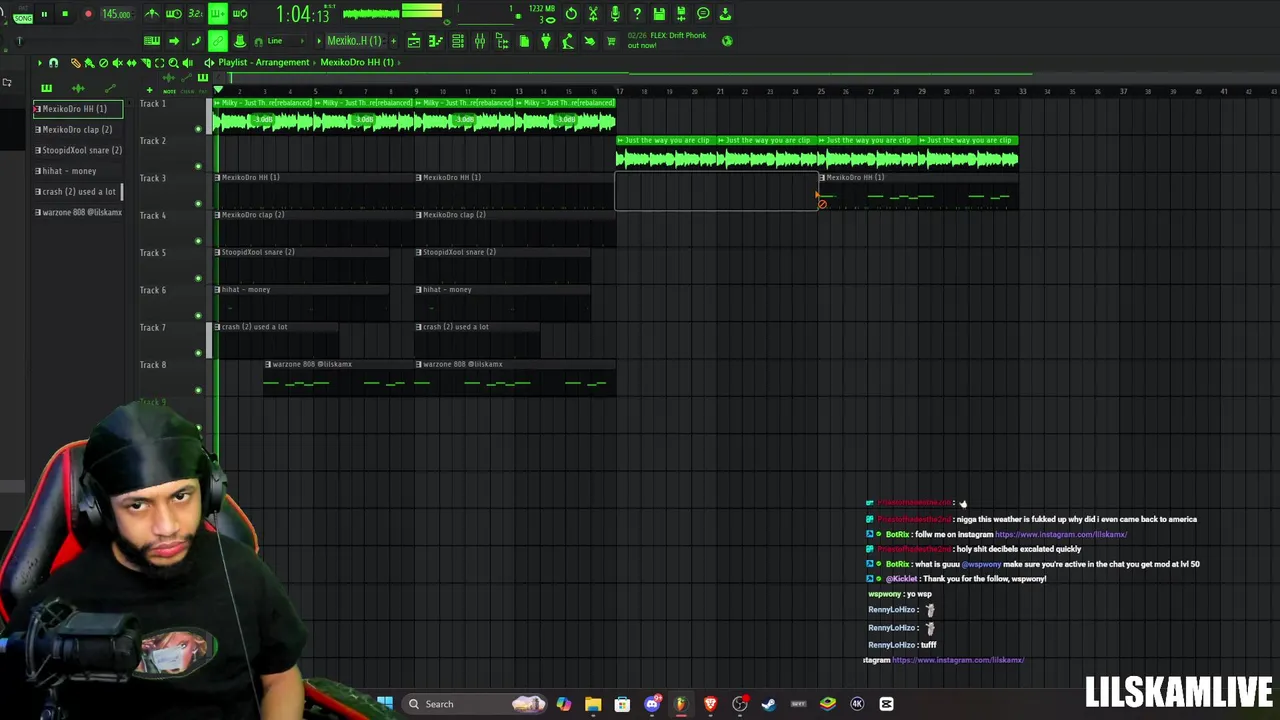The image size is (1280, 720).
Task: Select StoopidXool snare (2) pattern in picker
Action: 78,150
